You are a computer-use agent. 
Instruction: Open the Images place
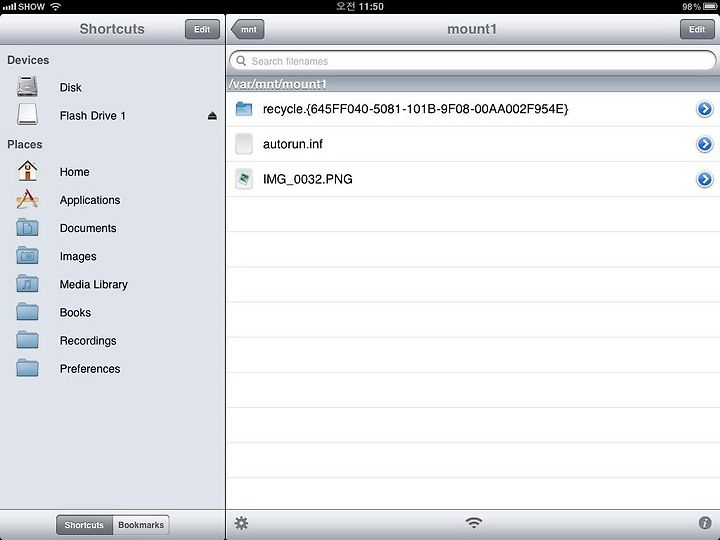(112, 256)
